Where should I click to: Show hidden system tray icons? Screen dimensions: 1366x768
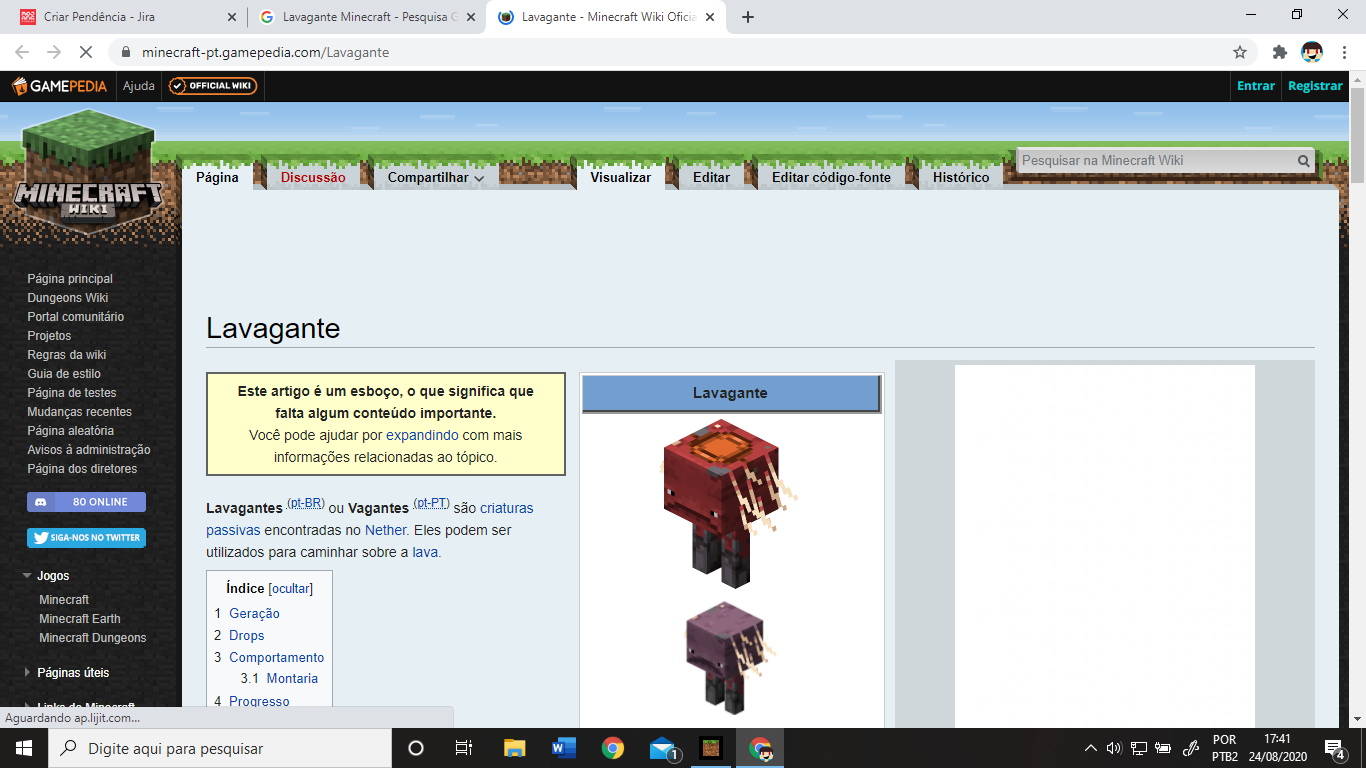[x=1090, y=748]
